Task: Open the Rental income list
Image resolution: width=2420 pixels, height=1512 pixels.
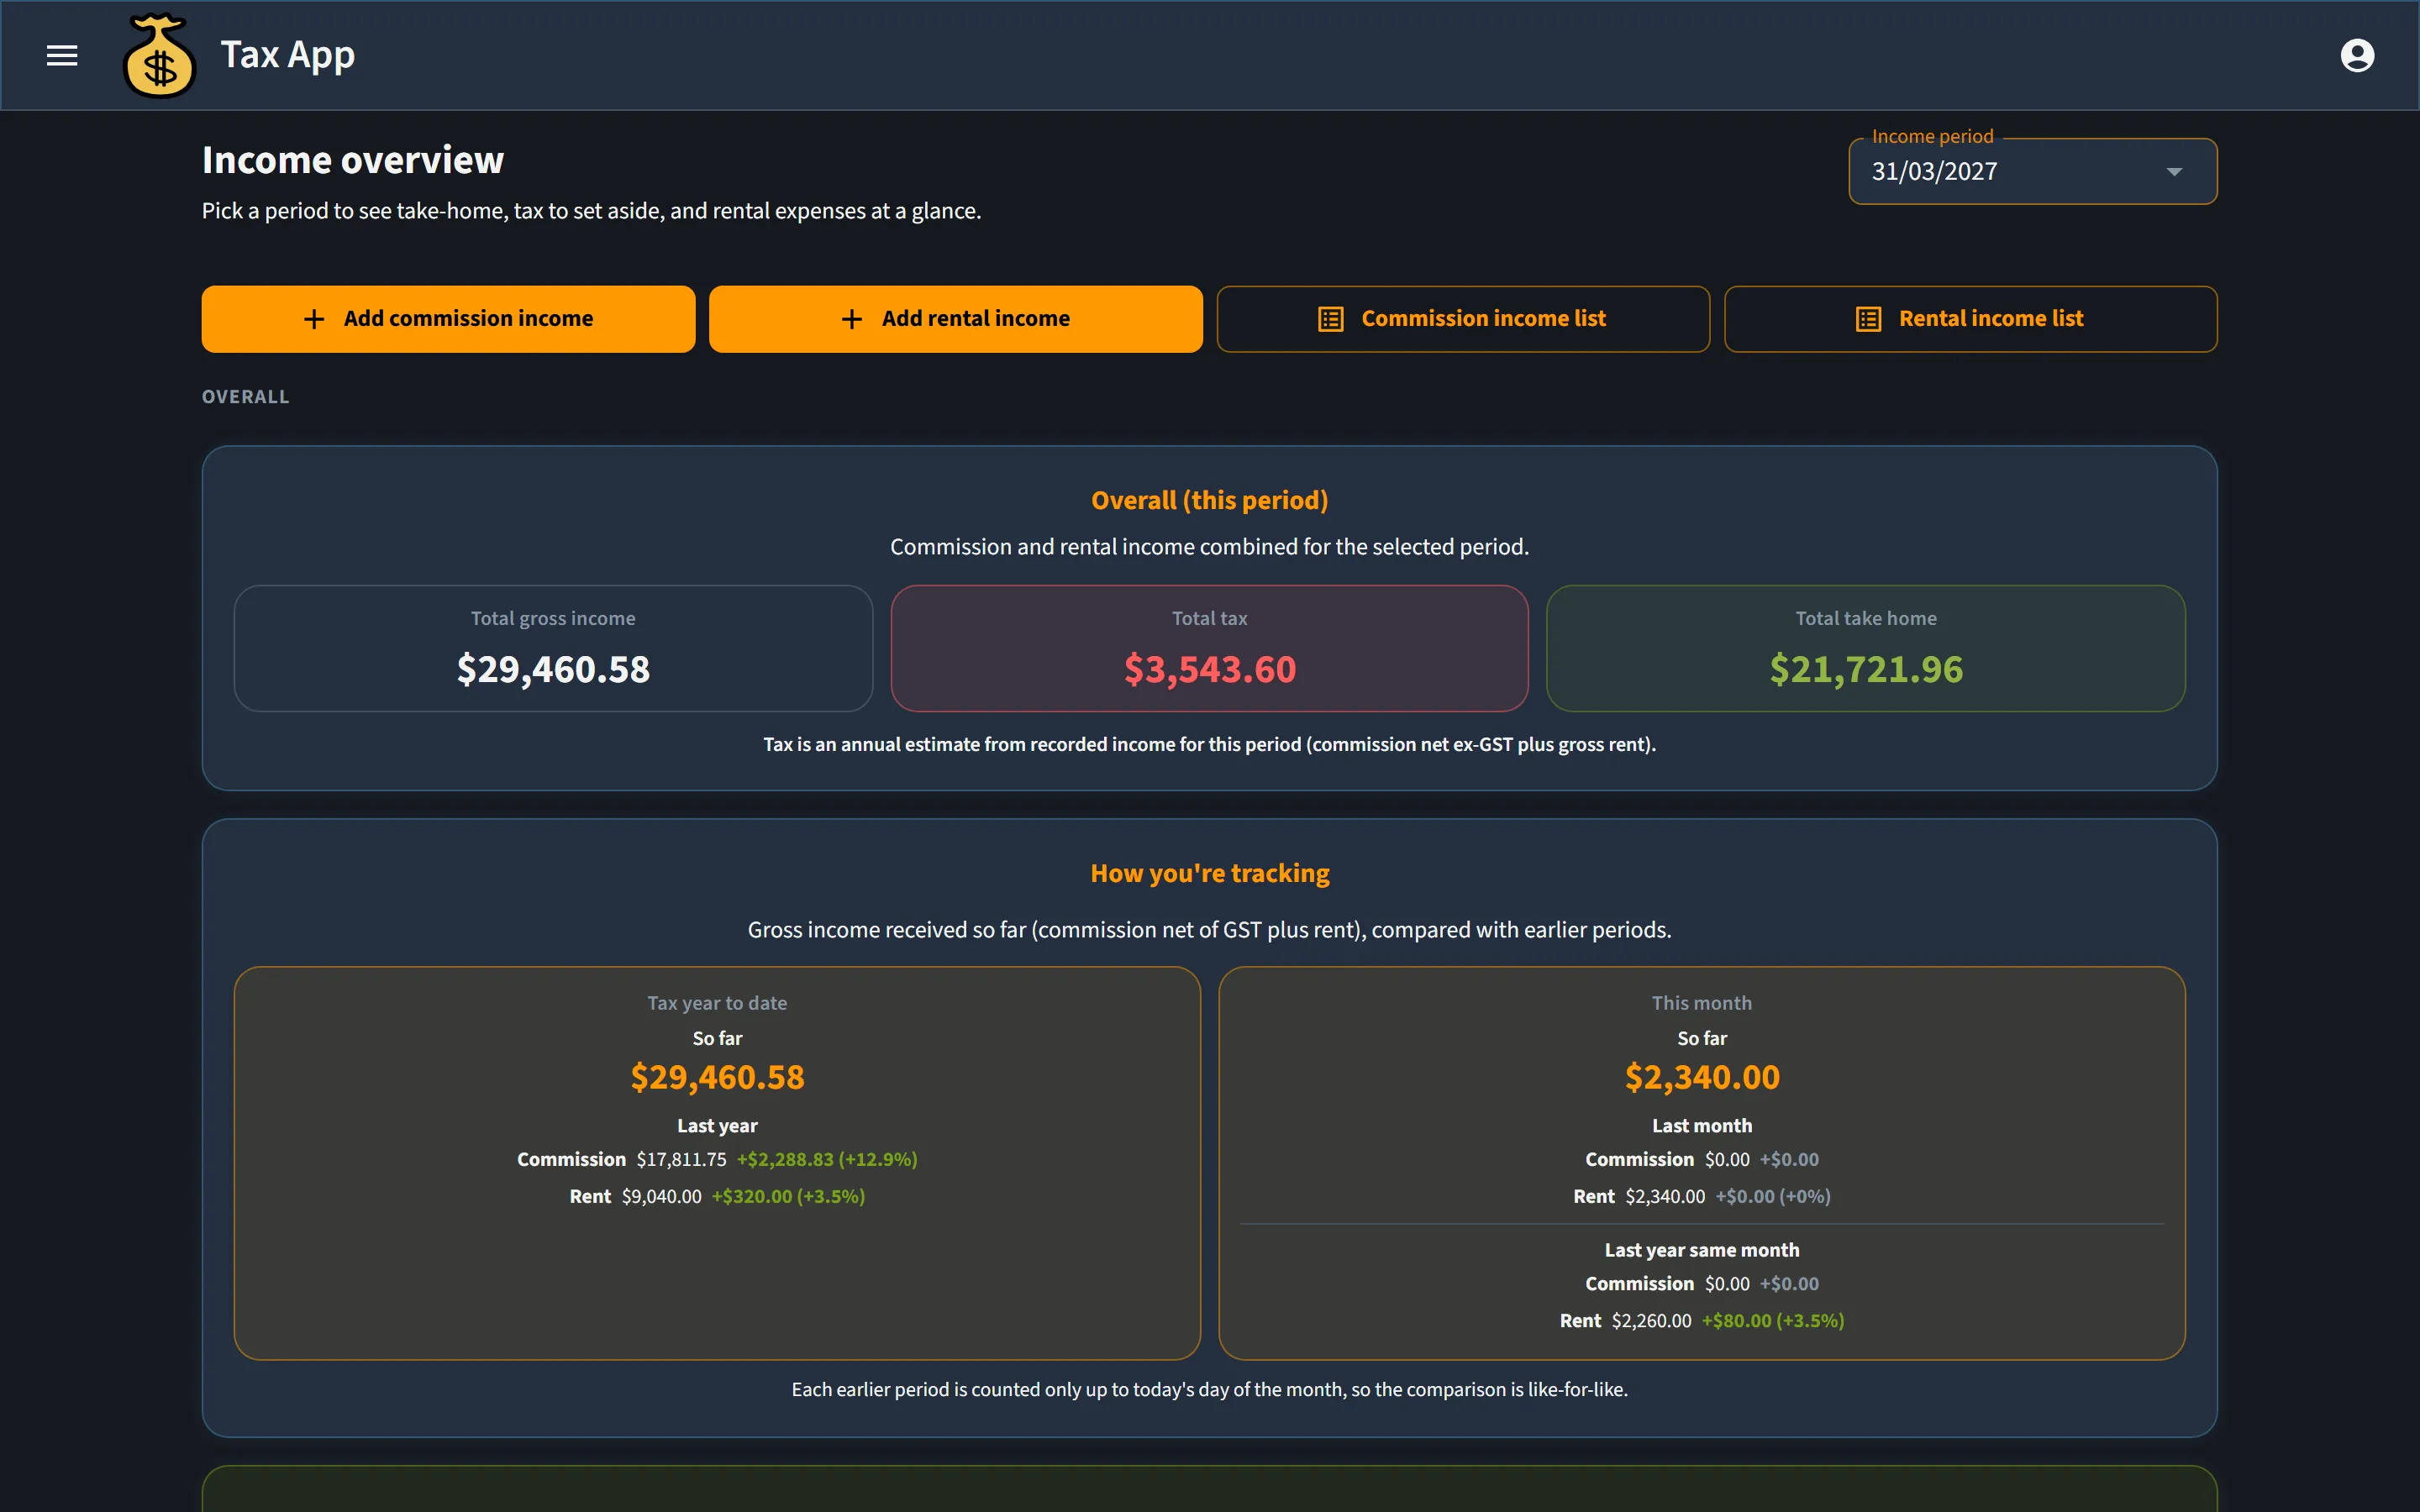Action: (1971, 319)
